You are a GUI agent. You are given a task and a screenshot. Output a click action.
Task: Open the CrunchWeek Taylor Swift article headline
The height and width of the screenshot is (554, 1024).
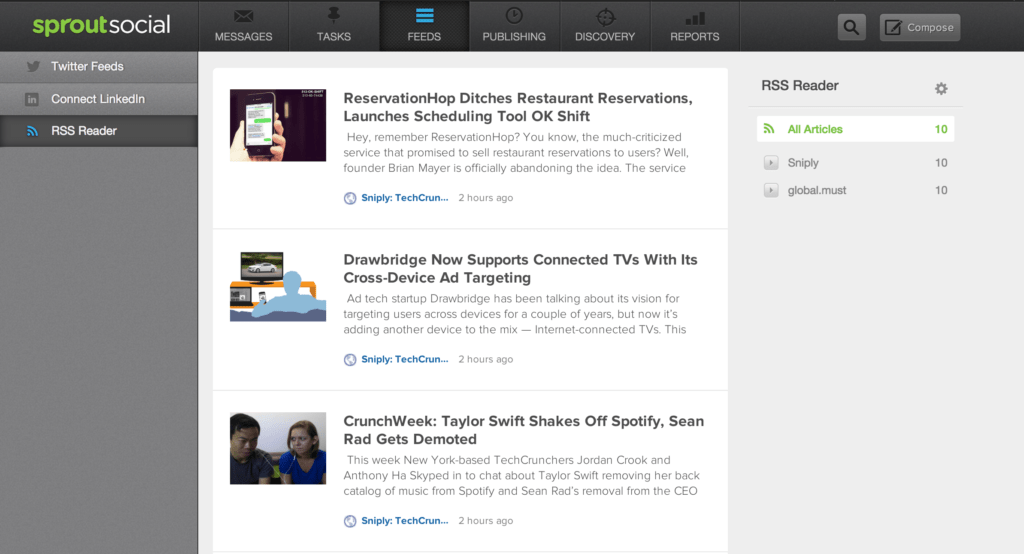point(523,430)
